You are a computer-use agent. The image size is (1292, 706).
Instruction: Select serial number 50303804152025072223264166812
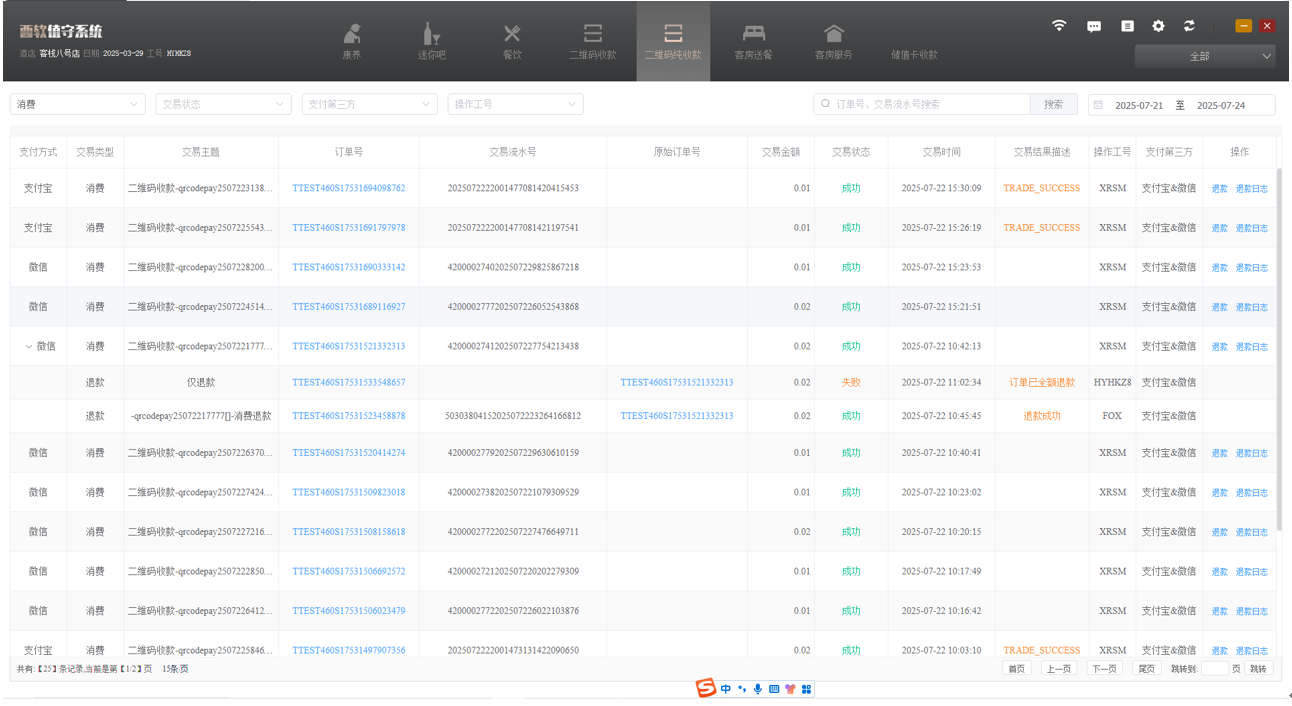point(513,416)
